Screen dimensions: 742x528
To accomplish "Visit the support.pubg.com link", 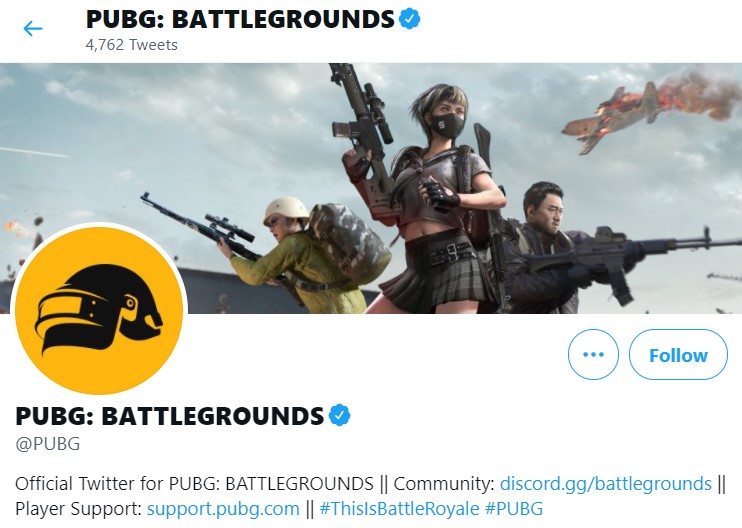I will tap(223, 509).
